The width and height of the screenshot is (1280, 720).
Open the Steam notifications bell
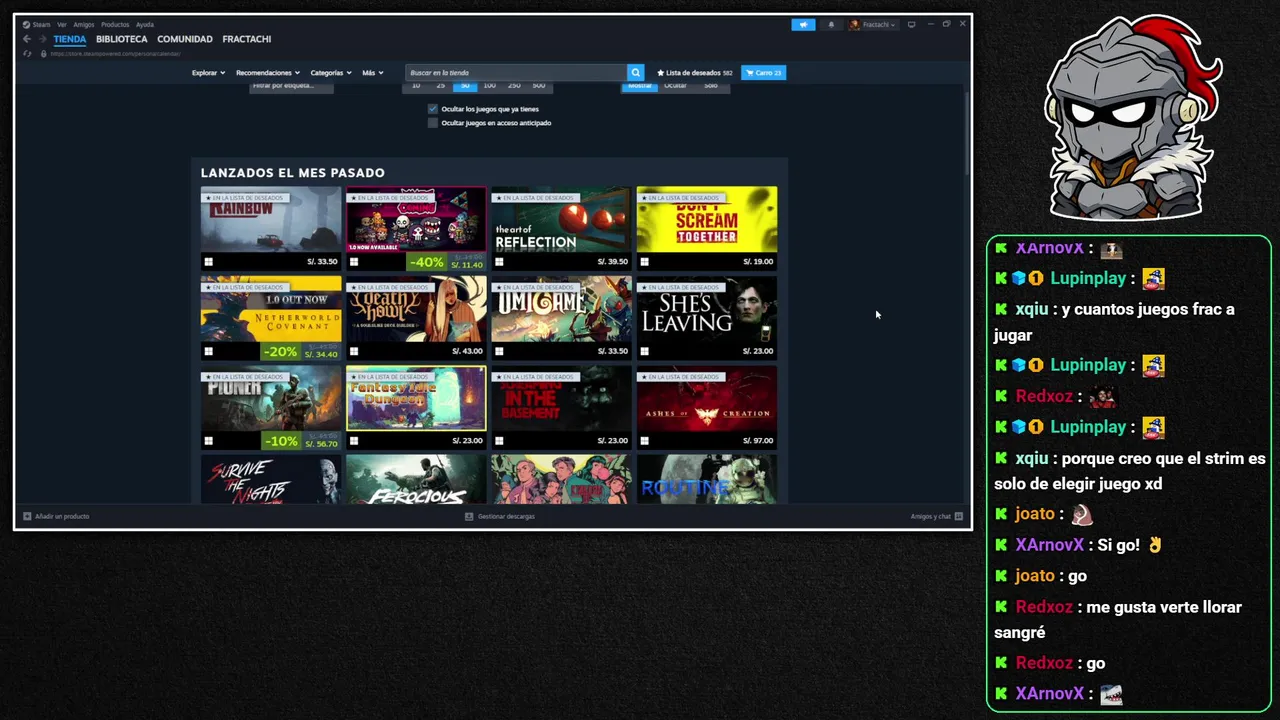(831, 24)
